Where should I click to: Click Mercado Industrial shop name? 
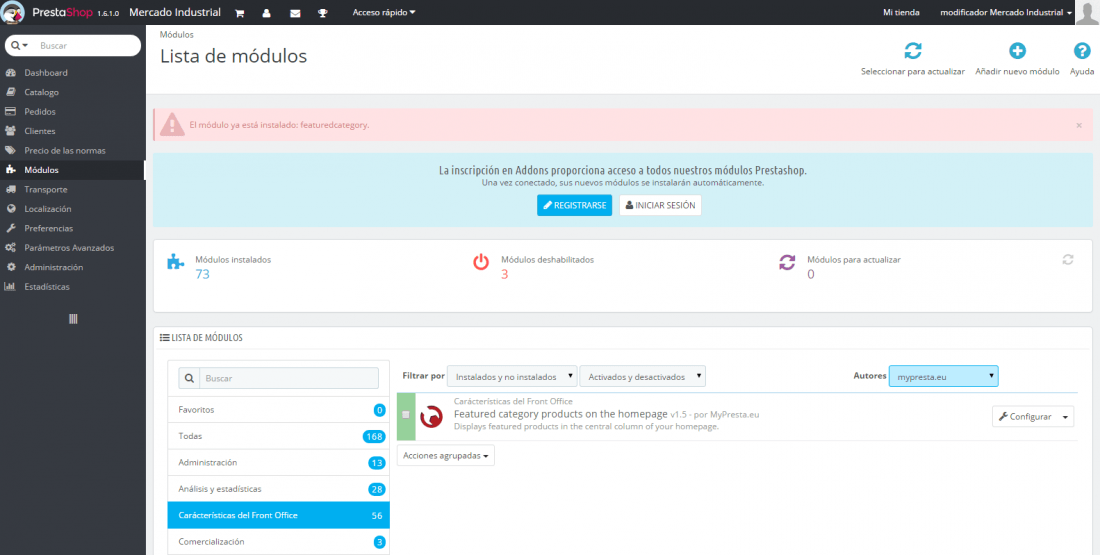click(x=175, y=13)
